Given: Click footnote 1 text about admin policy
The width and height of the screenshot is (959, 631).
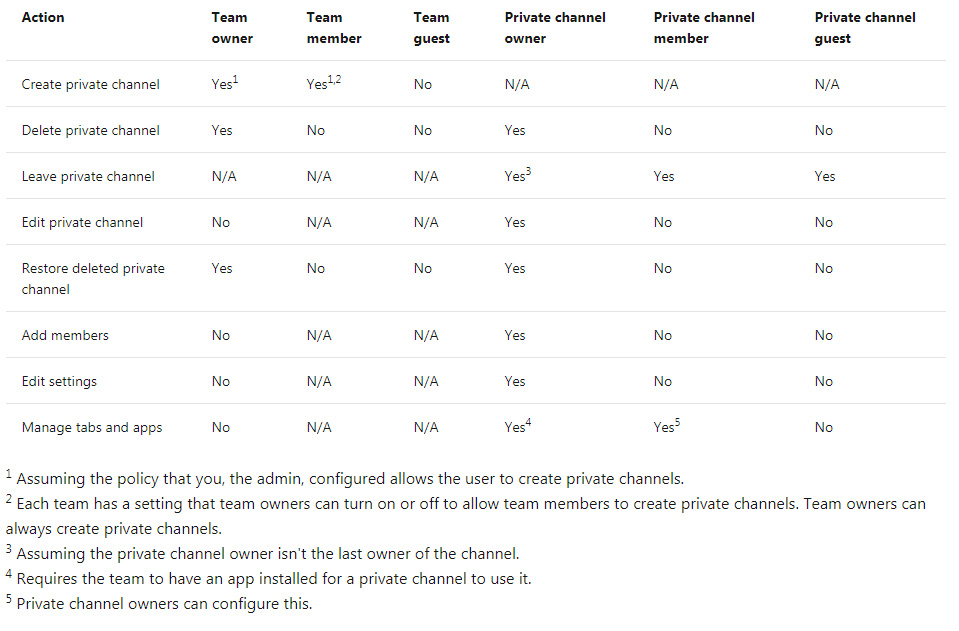Looking at the screenshot, I should pos(350,479).
